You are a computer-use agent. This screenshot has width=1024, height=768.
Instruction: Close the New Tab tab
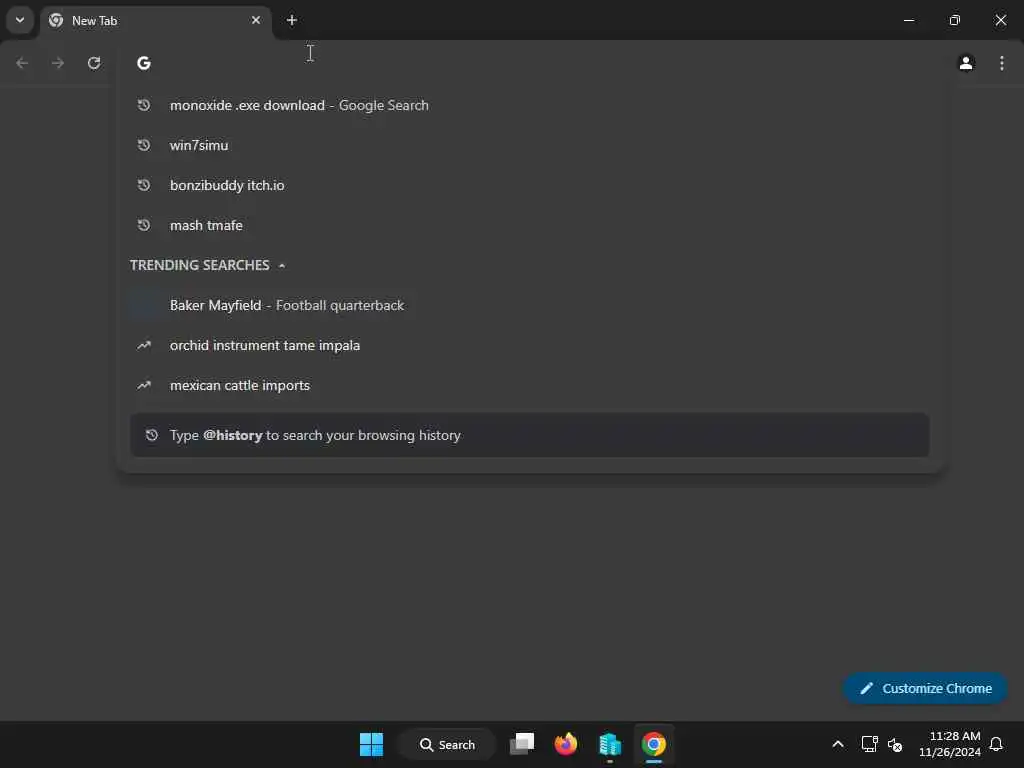pyautogui.click(x=256, y=20)
